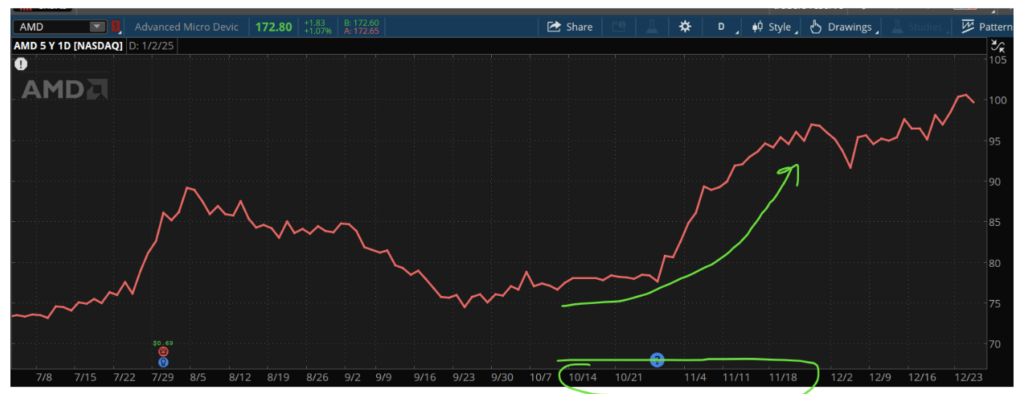The height and width of the screenshot is (394, 1024).
Task: Open the Drawings dropdown menu
Action: coord(843,27)
